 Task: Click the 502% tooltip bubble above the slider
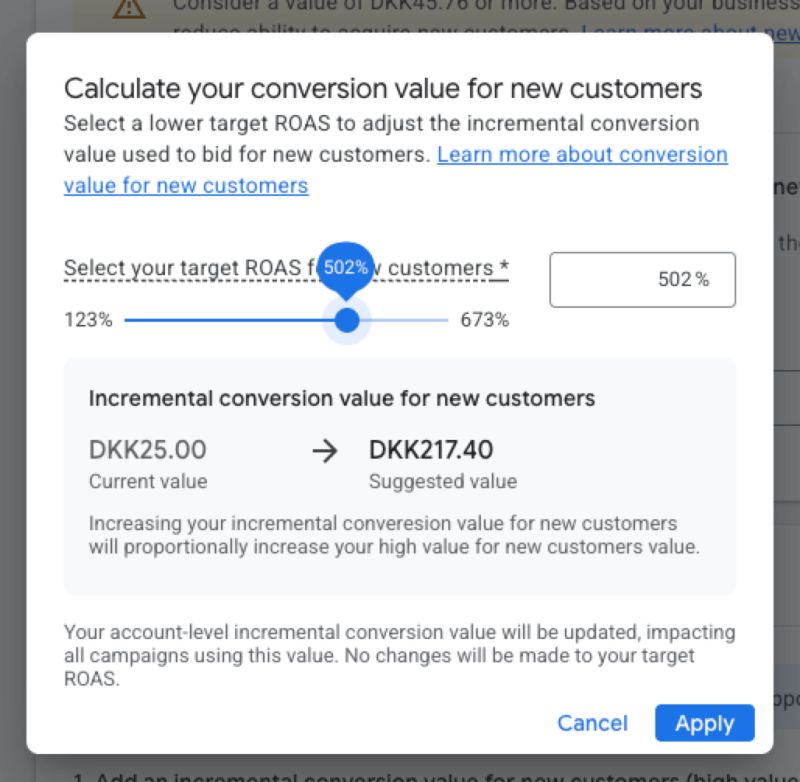click(345, 267)
